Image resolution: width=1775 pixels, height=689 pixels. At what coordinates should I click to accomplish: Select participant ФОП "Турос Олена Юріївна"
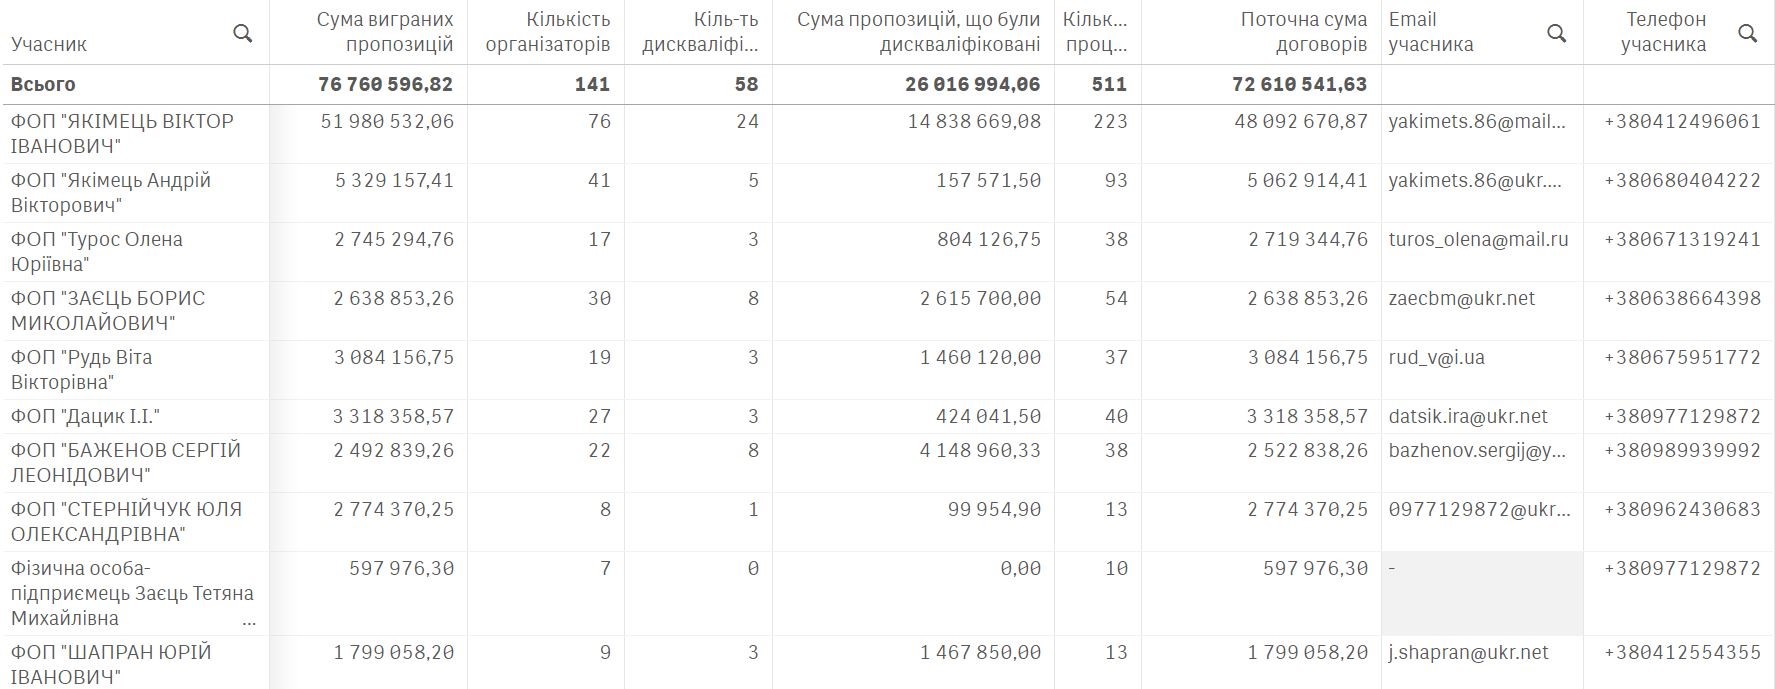point(97,251)
